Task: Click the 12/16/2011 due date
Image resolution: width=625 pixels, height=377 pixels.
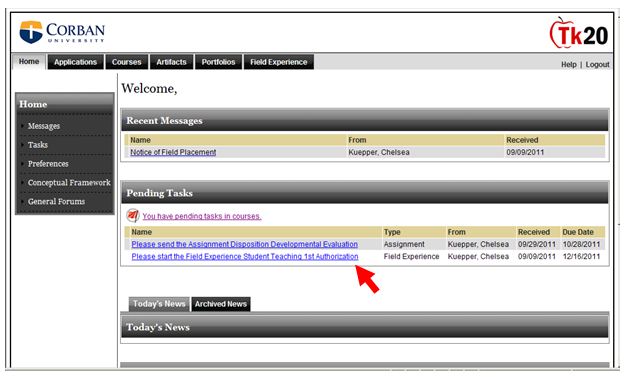Action: click(x=581, y=256)
